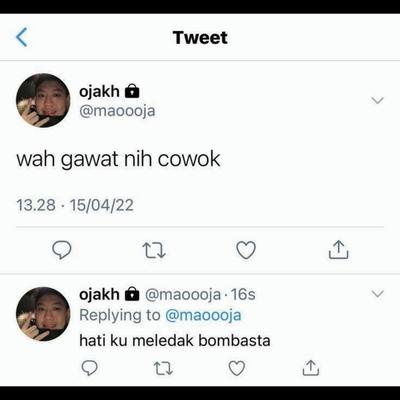Screen dimensions: 400x400
Task: Open the 16s timestamp on the reply
Action: pyautogui.click(x=243, y=295)
